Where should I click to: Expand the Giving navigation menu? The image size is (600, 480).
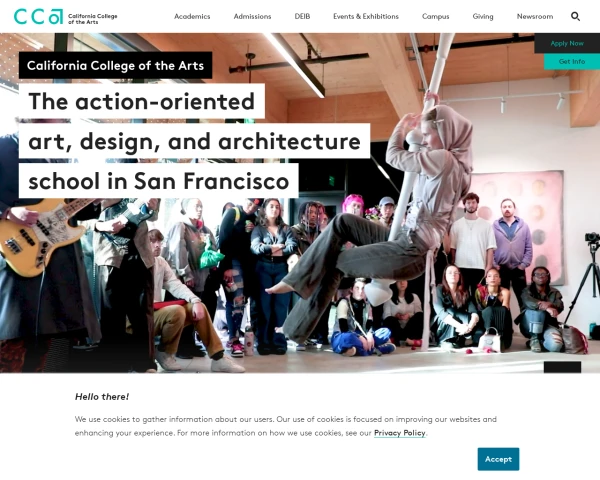[x=483, y=16]
